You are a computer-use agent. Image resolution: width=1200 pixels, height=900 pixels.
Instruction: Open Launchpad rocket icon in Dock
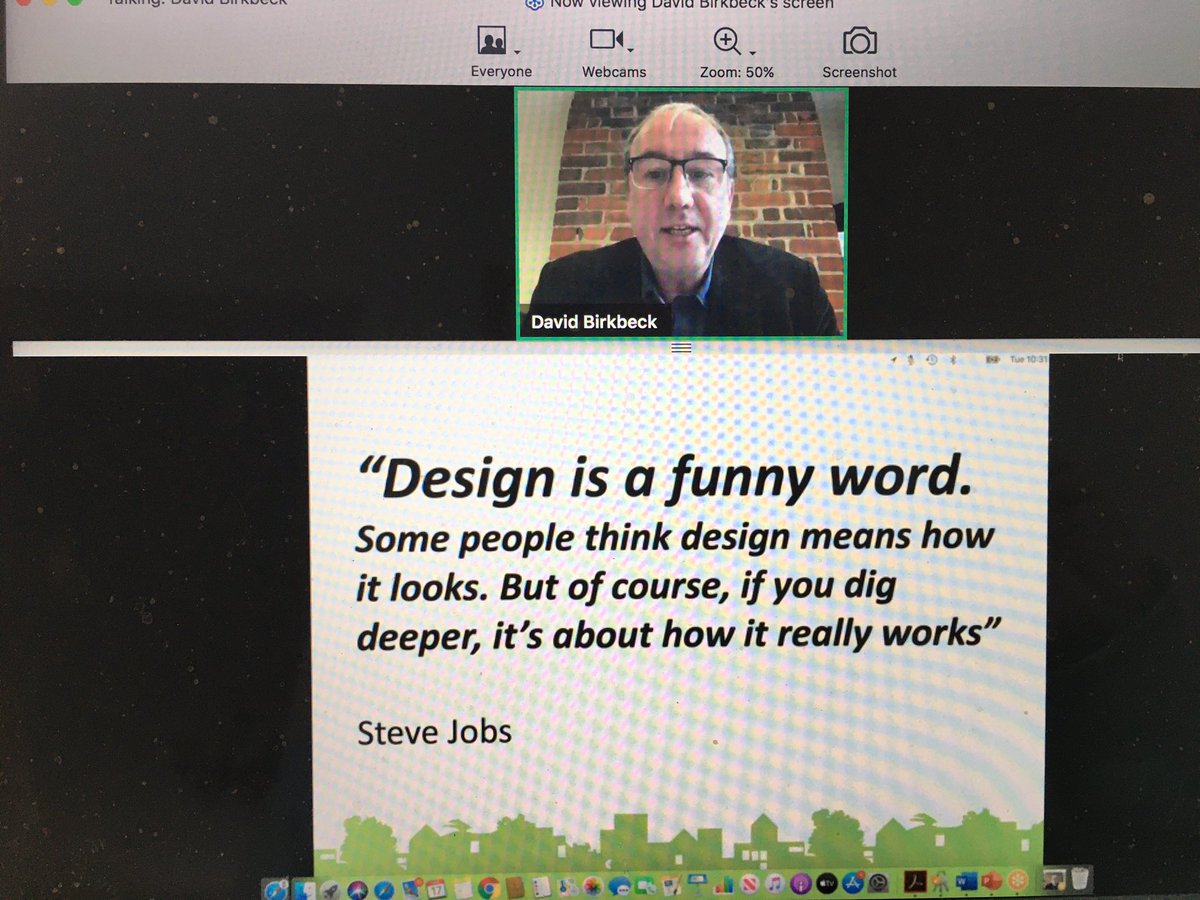(330, 888)
